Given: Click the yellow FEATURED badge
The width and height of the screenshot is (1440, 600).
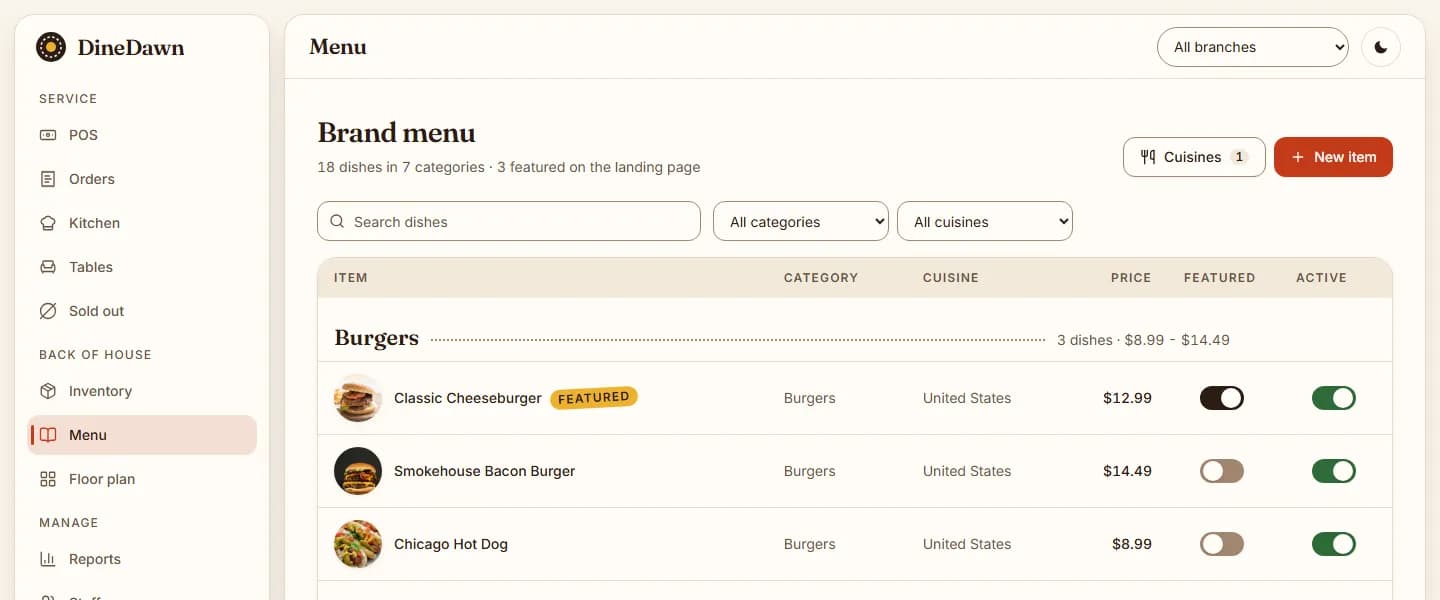Looking at the screenshot, I should pos(594,398).
